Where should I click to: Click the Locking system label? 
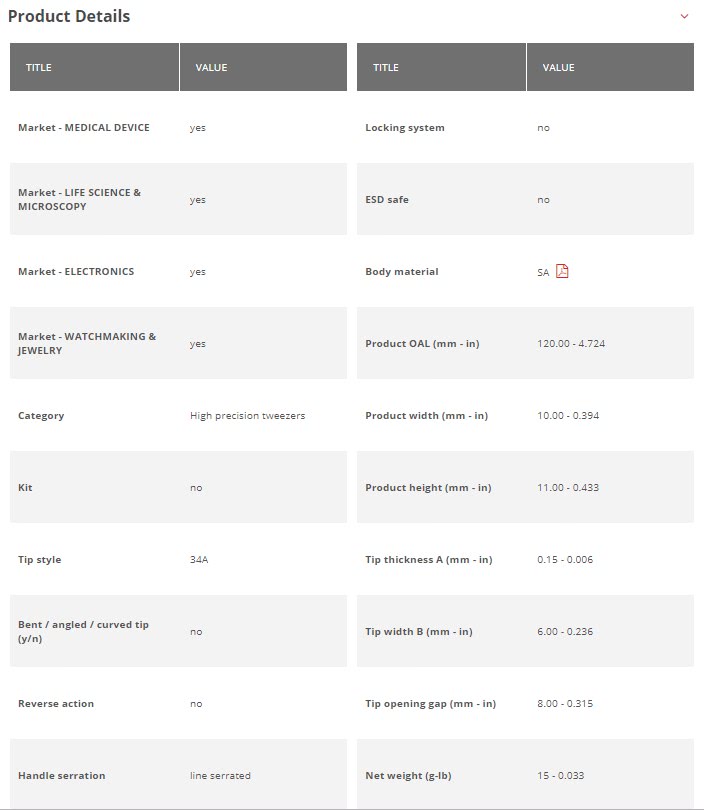pos(405,127)
